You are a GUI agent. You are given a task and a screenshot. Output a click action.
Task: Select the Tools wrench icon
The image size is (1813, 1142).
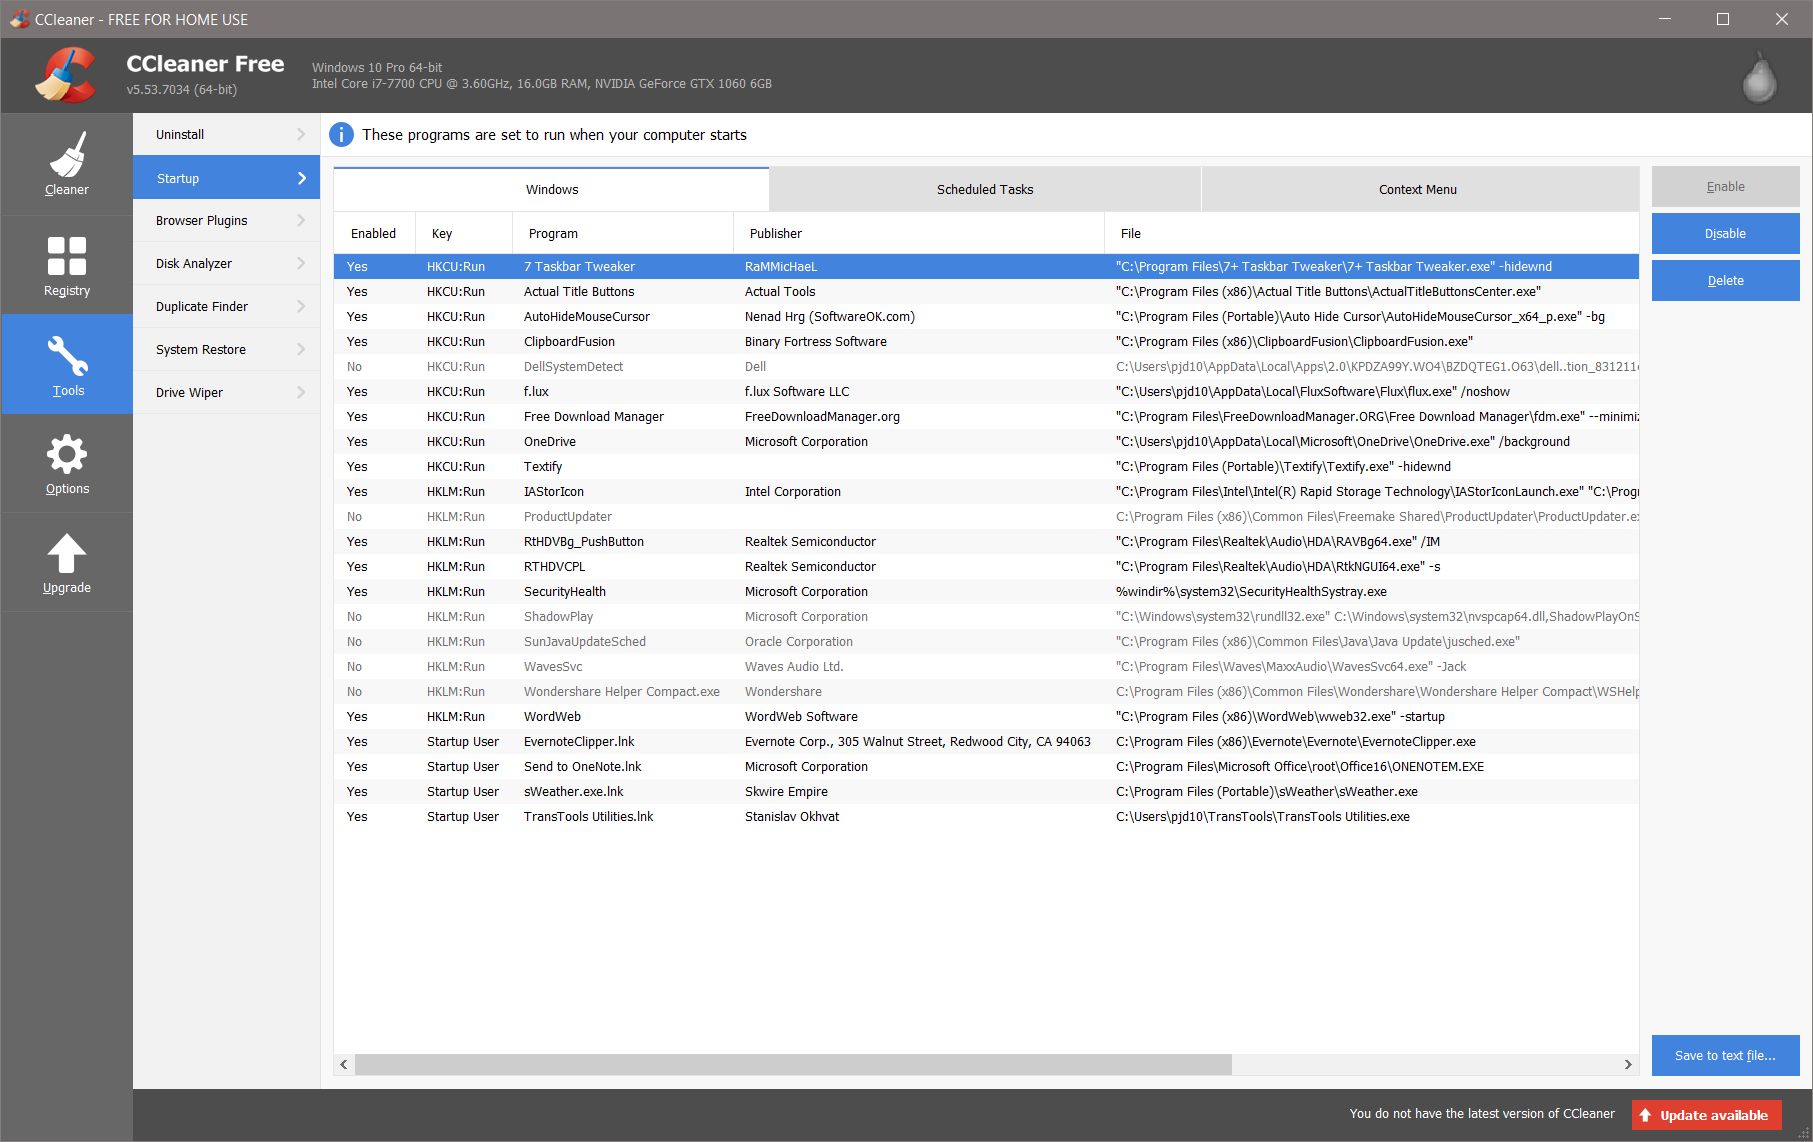coord(67,364)
